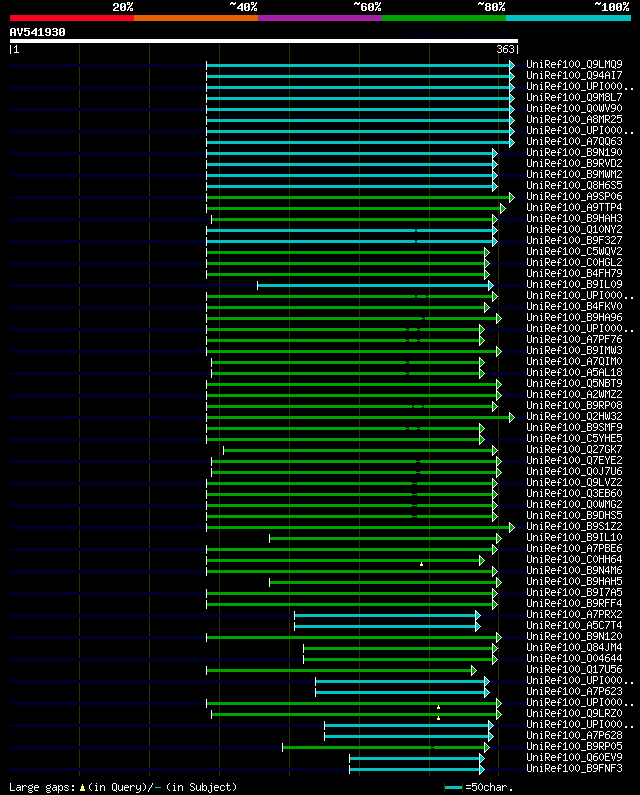Image resolution: width=640 pixels, height=795 pixels.
Task: Click the arrowhead of the A5C7T4 hit
Action: click(478, 627)
